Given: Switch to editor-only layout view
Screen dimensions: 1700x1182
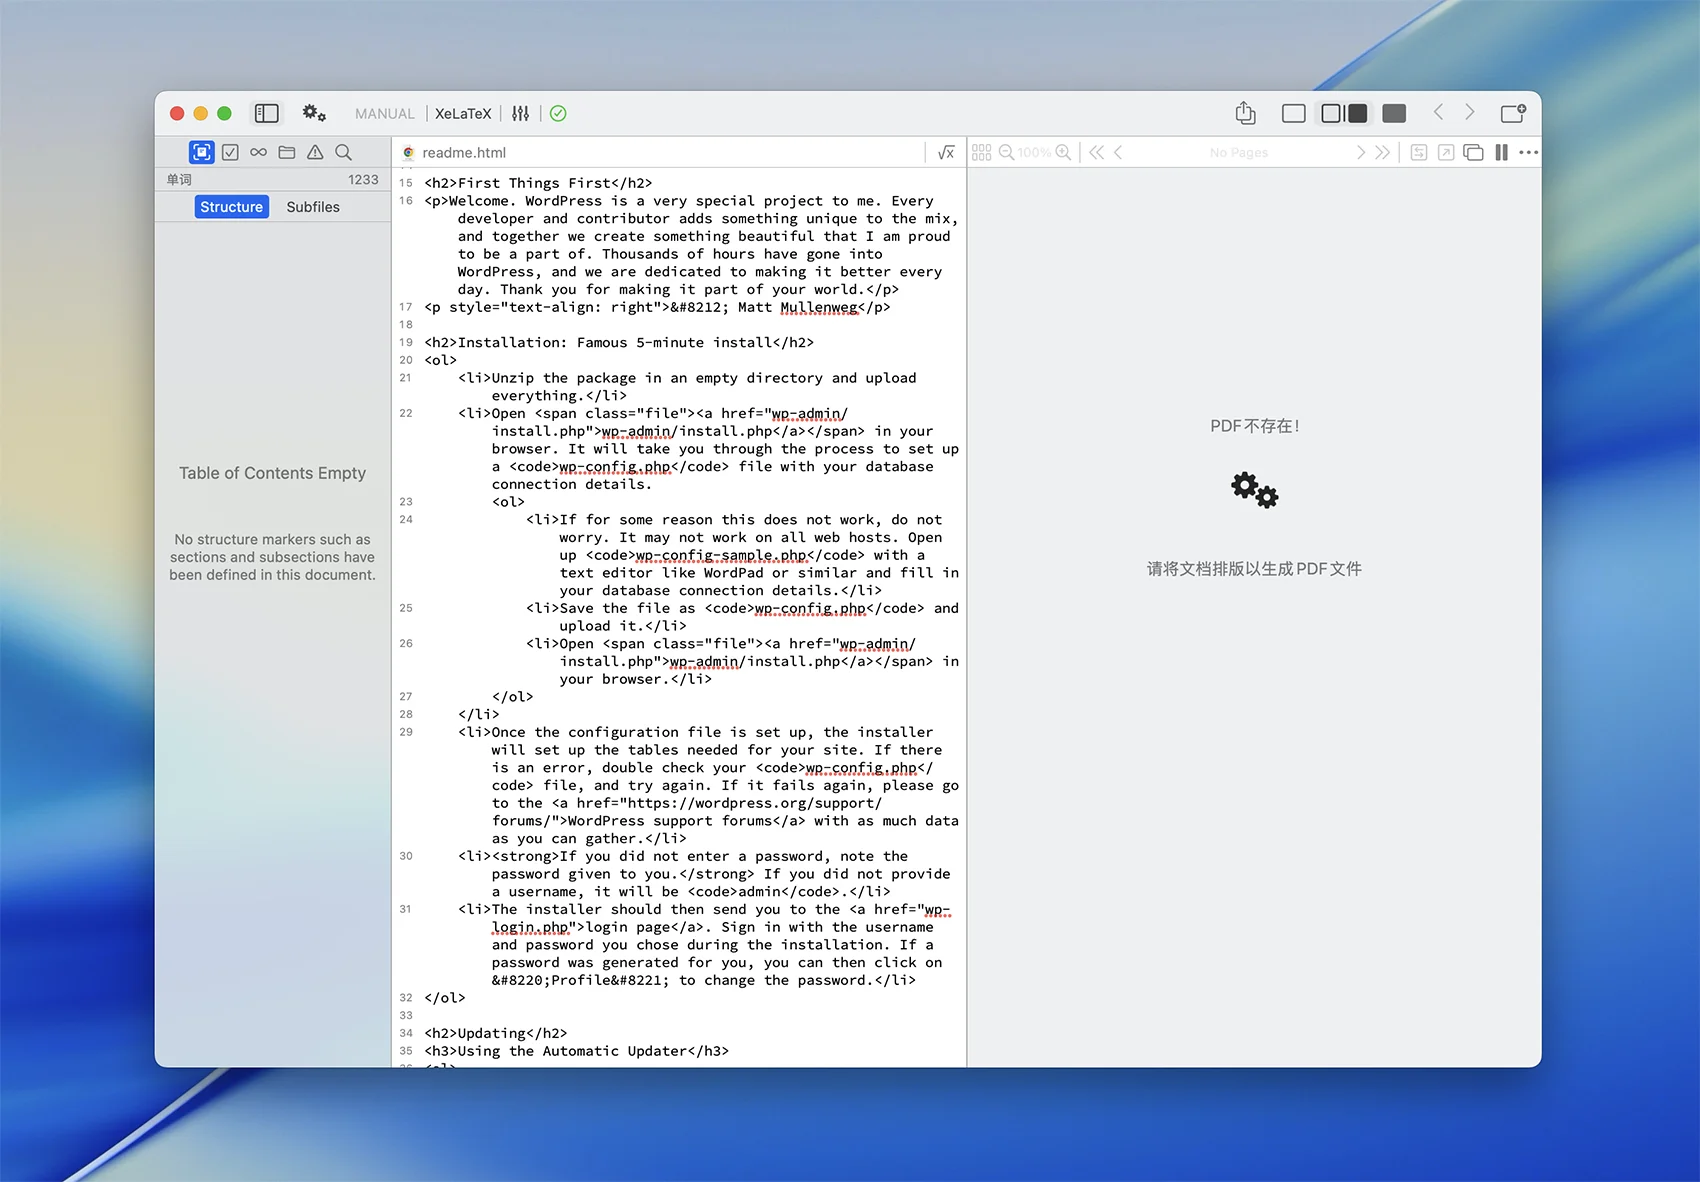Looking at the screenshot, I should tap(1293, 114).
